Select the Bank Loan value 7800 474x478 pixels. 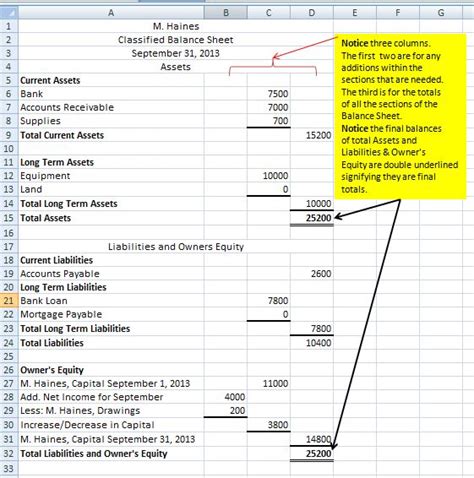point(269,301)
